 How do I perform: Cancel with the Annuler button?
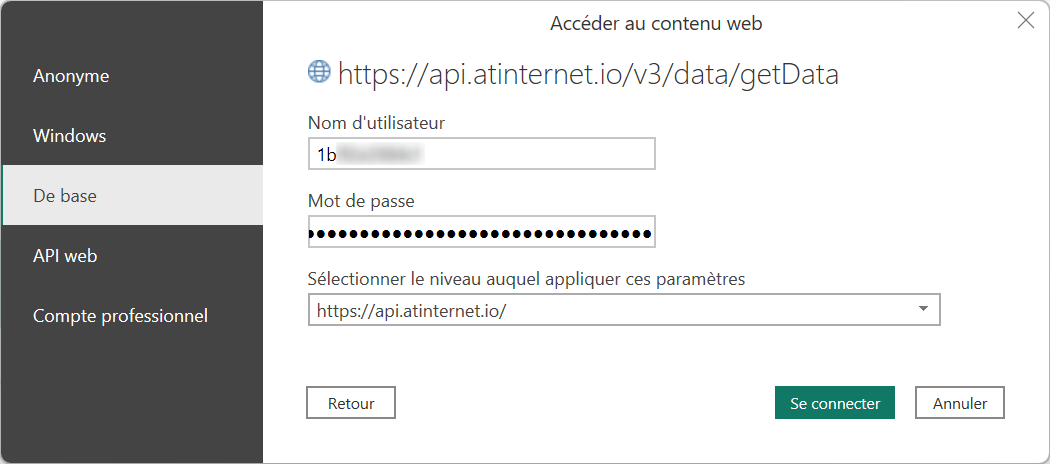(960, 403)
